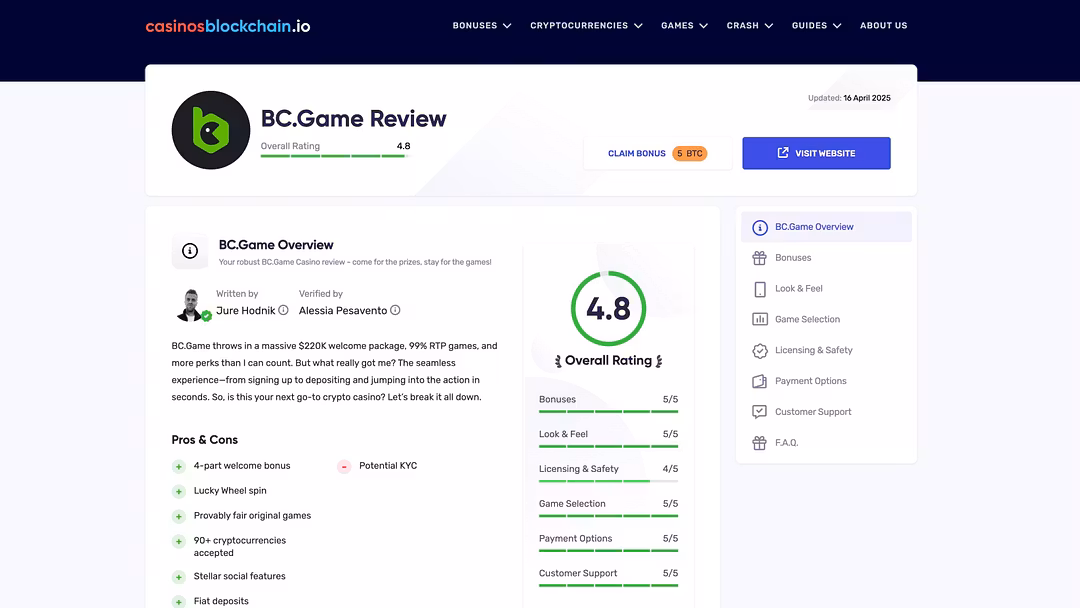Click the phone icon beside Look & Feel
Viewport: 1080px width, 608px height.
pos(760,289)
